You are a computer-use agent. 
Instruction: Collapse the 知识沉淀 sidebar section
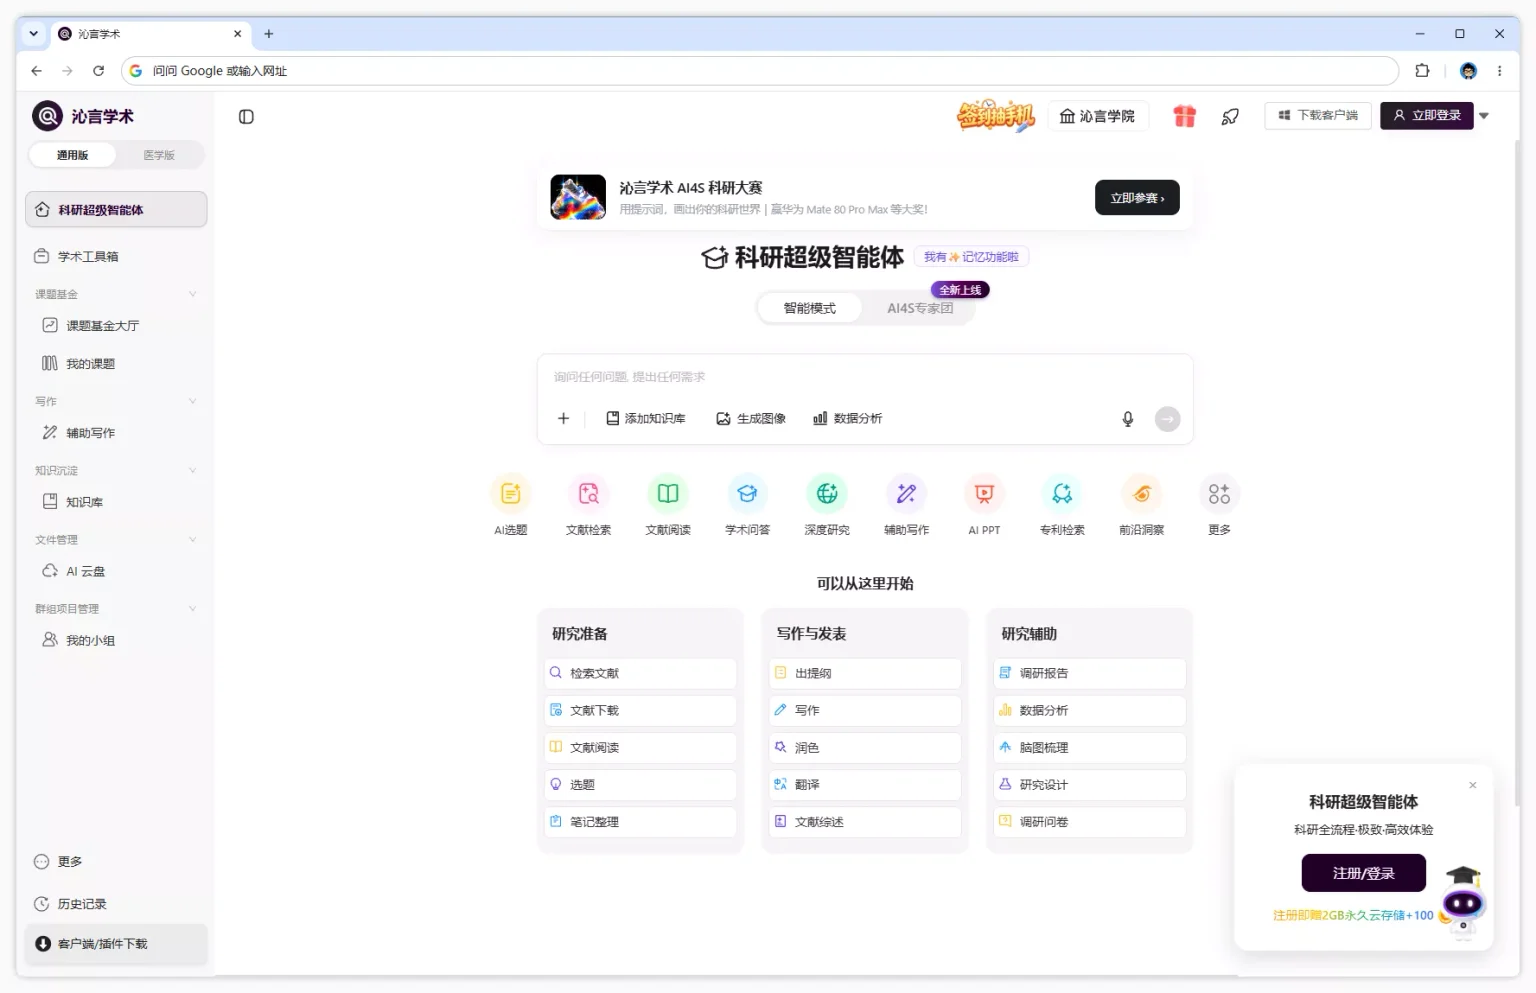[193, 470]
